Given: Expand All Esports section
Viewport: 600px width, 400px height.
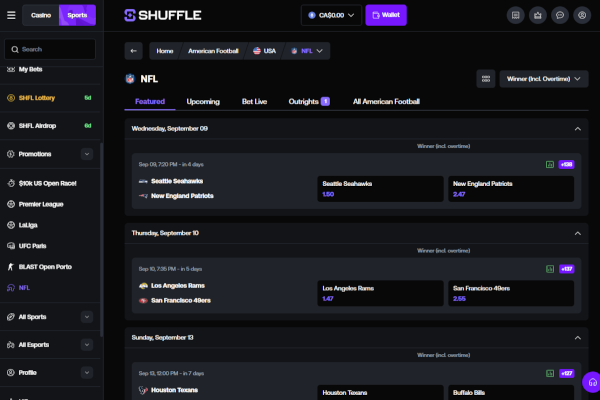Looking at the screenshot, I should click(87, 345).
